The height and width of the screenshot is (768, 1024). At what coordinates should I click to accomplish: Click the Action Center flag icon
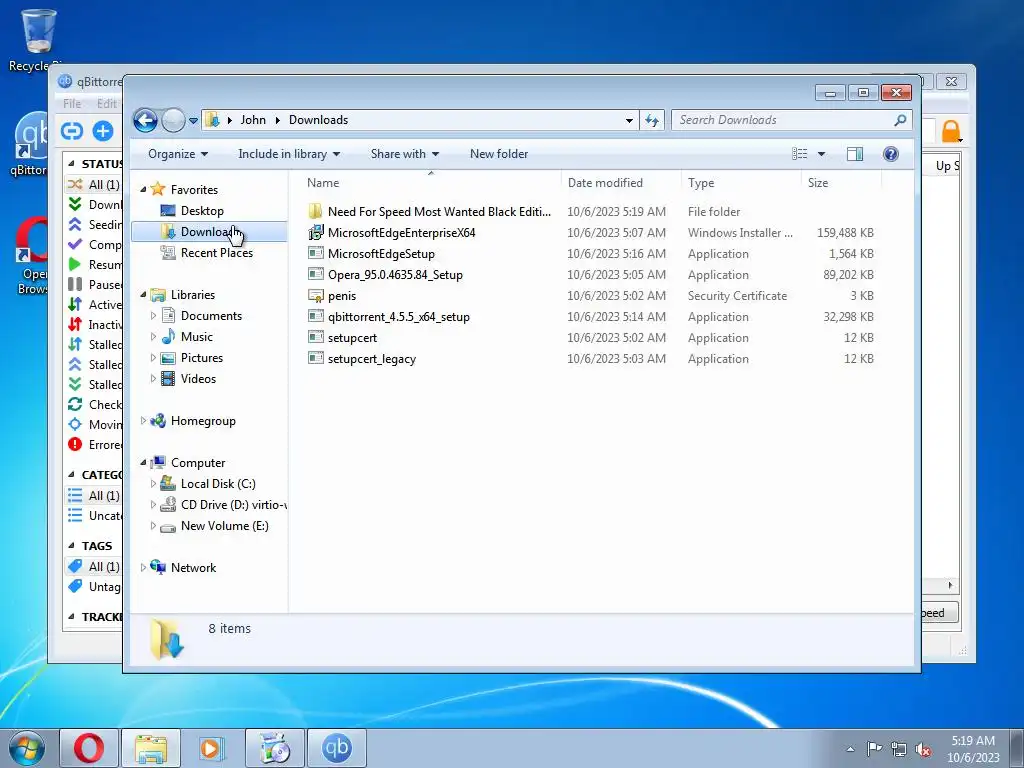point(874,749)
